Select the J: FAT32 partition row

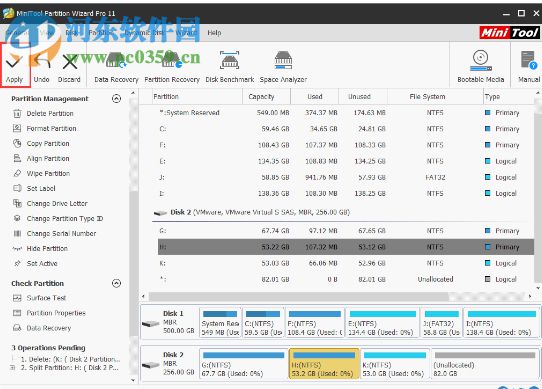pyautogui.click(x=346, y=177)
